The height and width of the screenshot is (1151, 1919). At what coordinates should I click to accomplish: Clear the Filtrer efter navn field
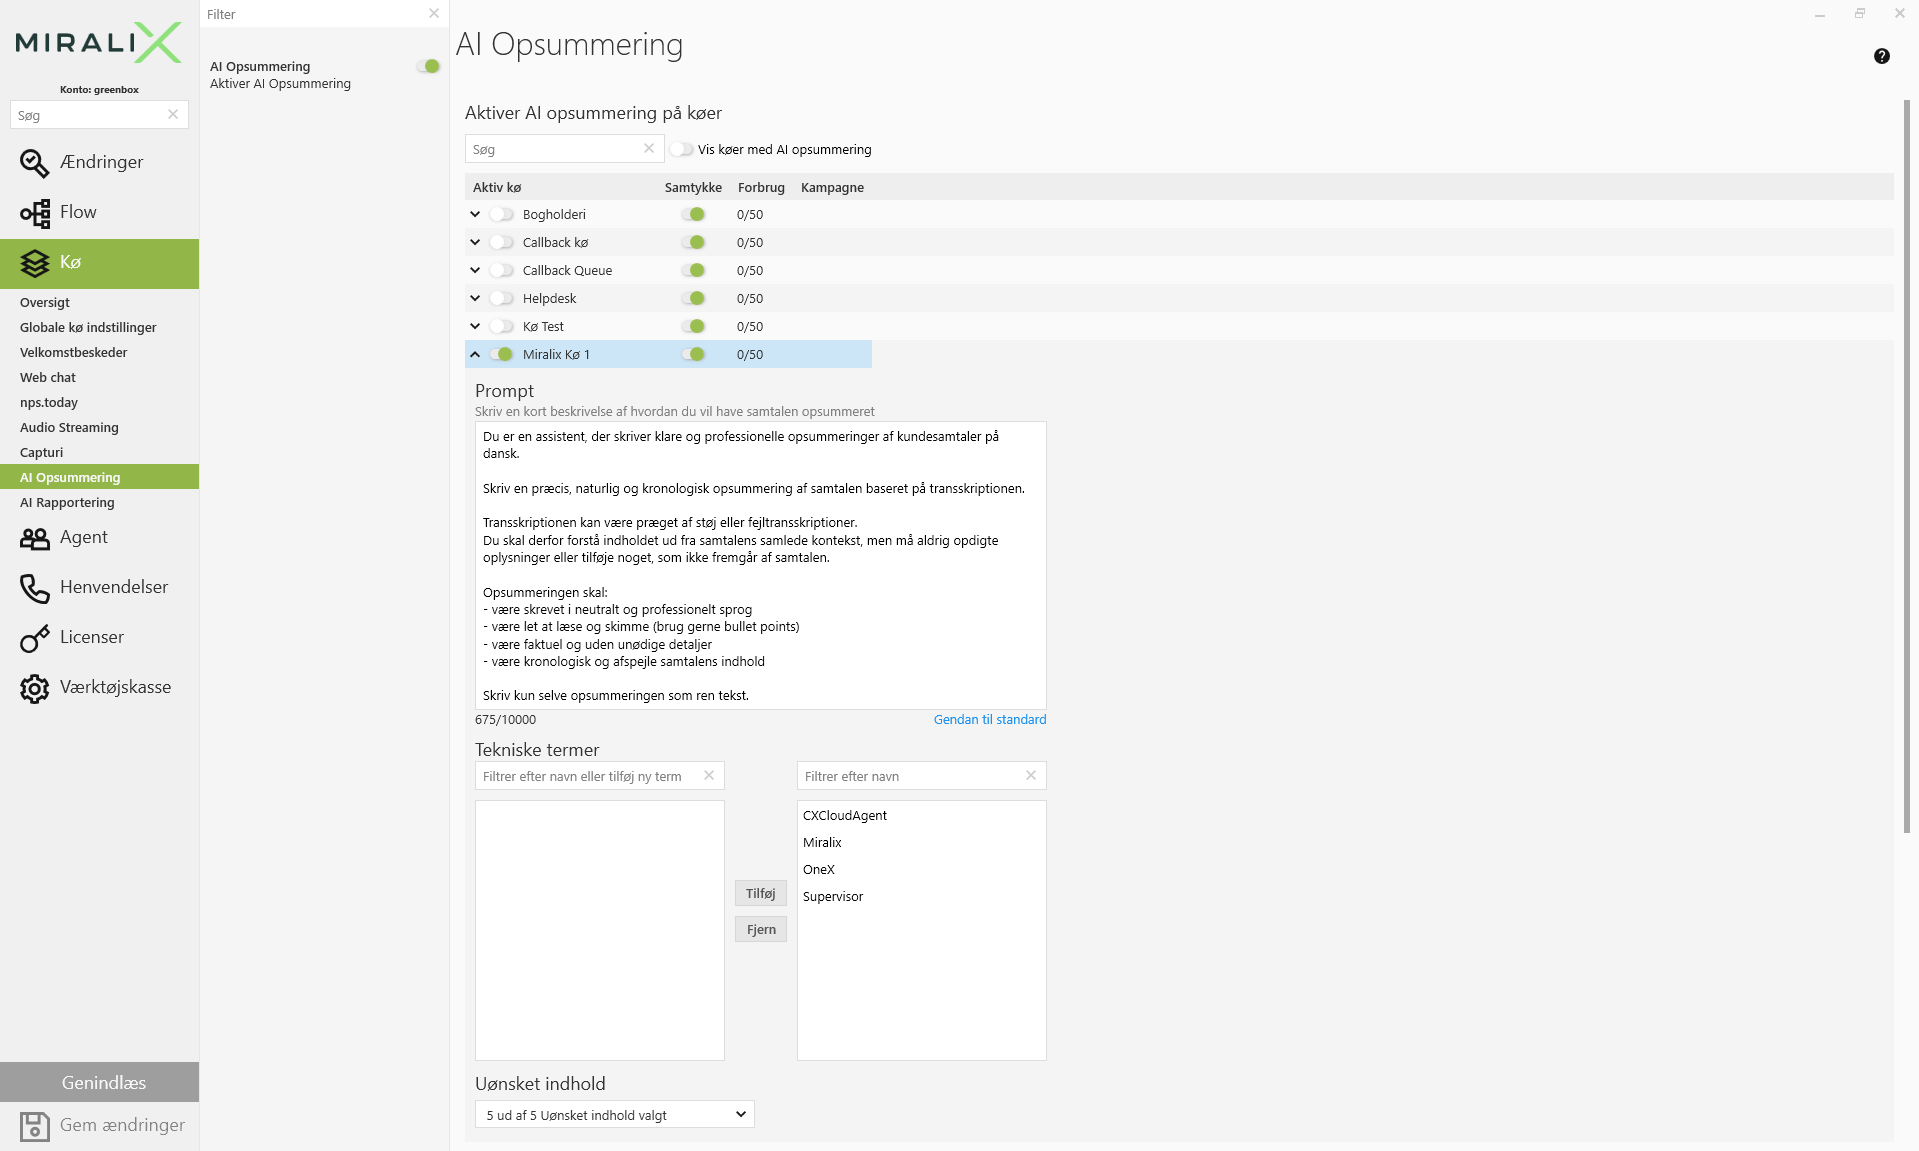[x=1031, y=775]
